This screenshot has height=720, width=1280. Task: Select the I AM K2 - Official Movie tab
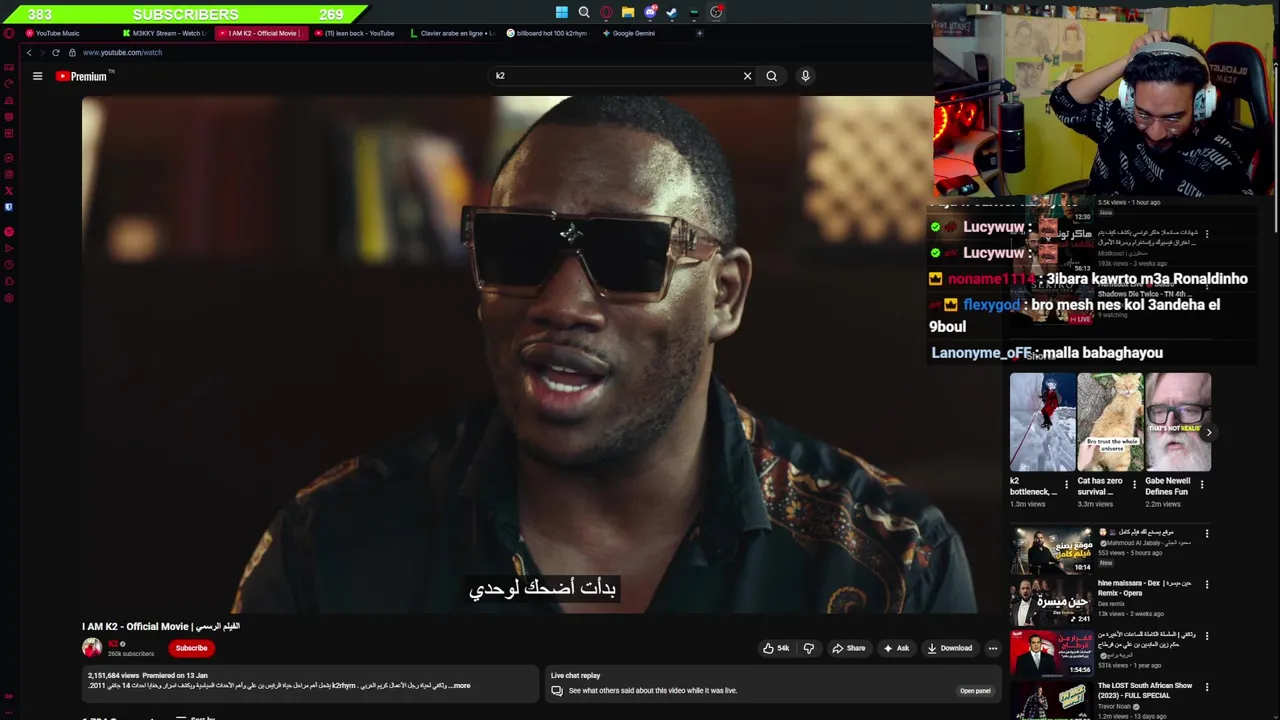pos(260,33)
